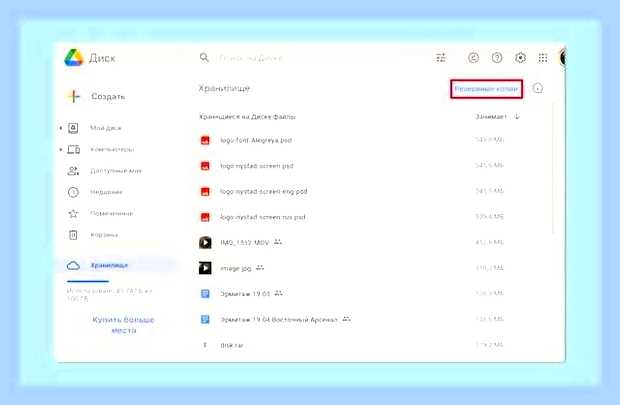Open the offline ready status icon
This screenshot has height=405, width=620.
click(473, 58)
